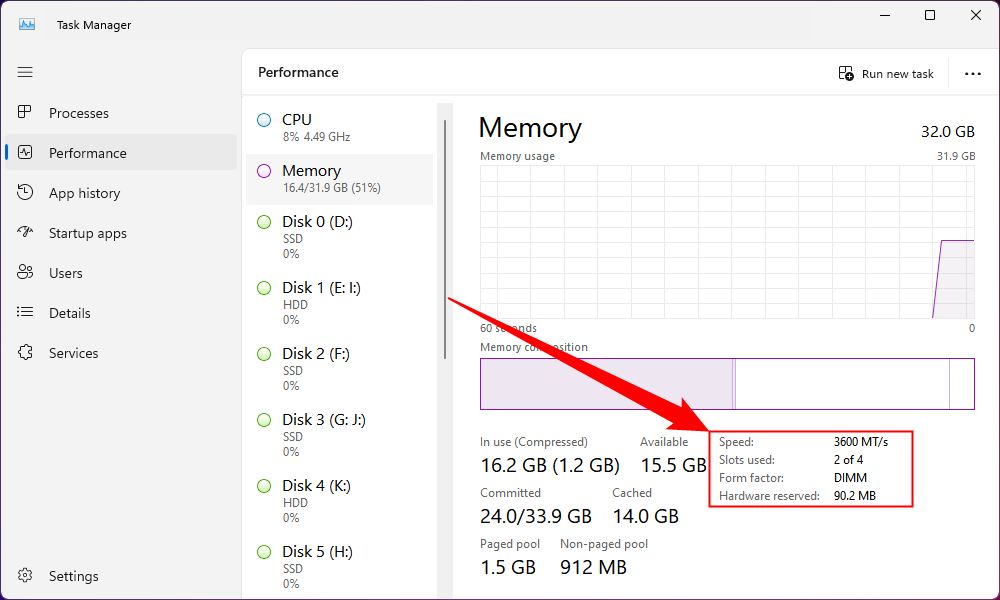Open the Services puzzle icon
The height and width of the screenshot is (600, 1000).
pyautogui.click(x=25, y=353)
